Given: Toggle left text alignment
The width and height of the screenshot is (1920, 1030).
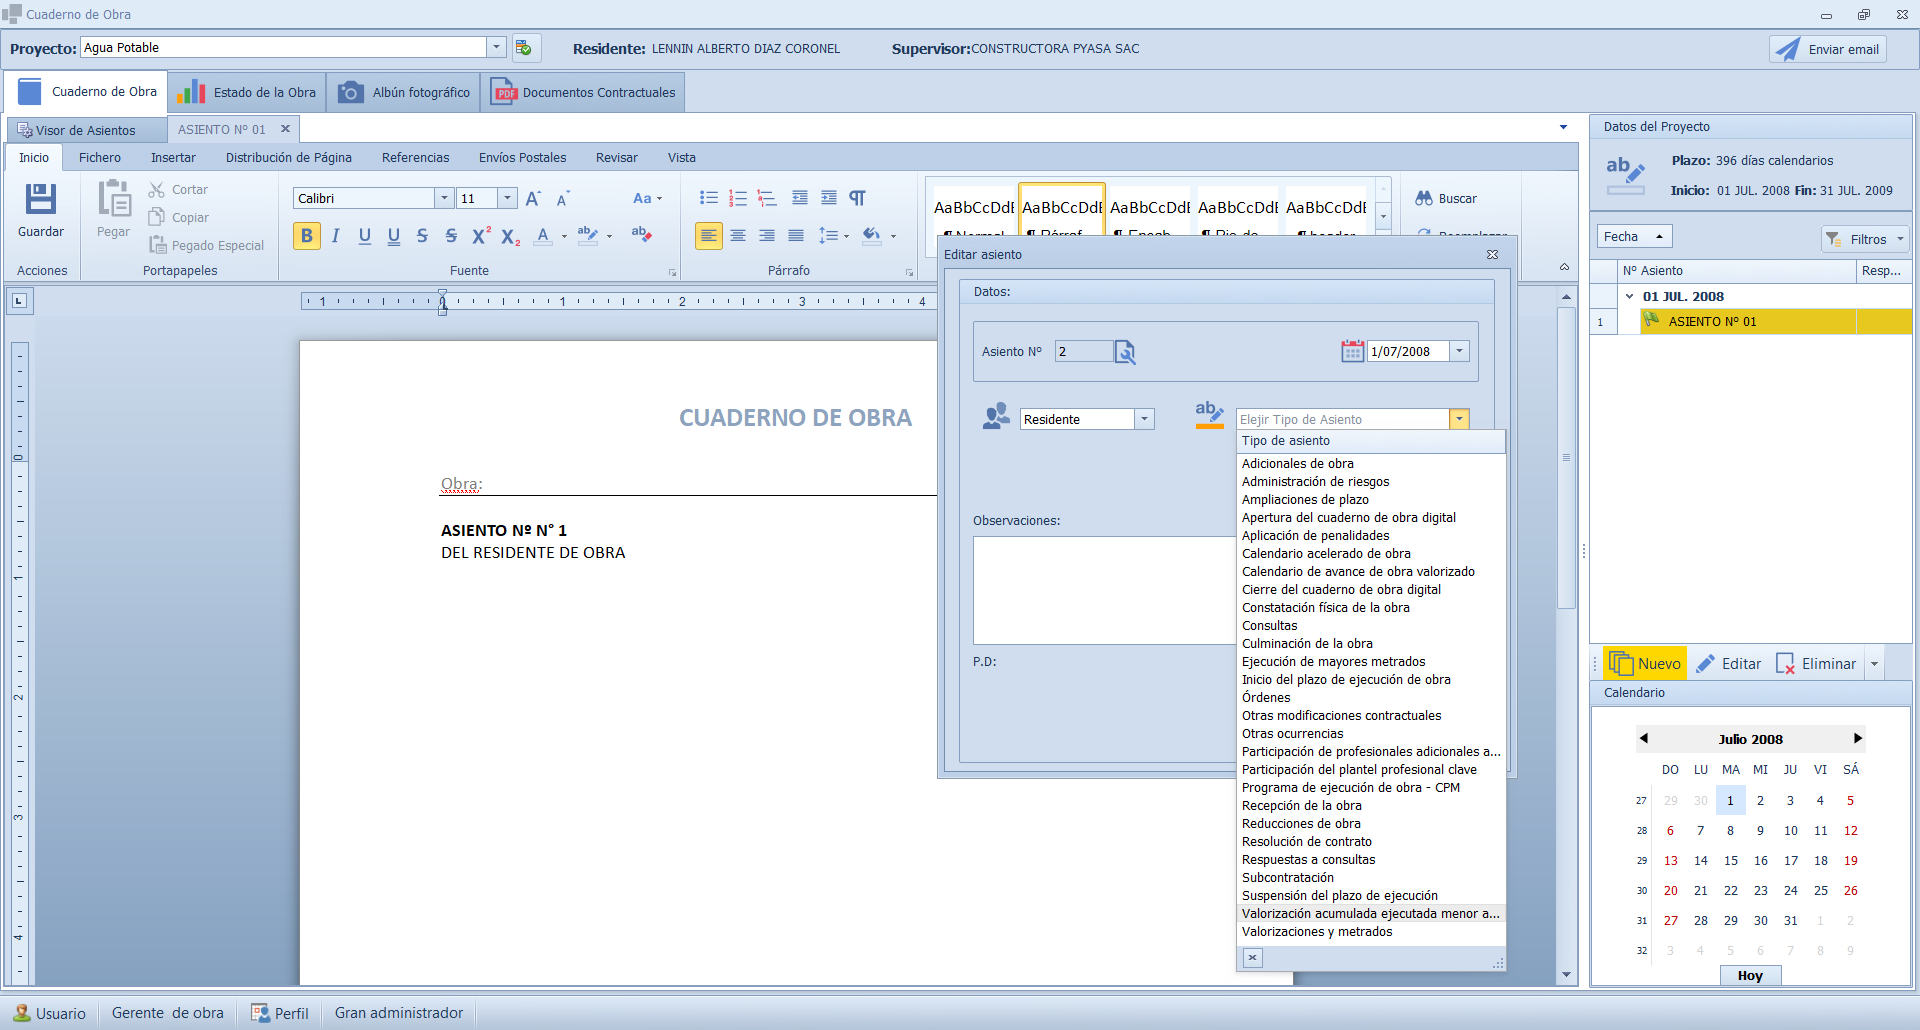Looking at the screenshot, I should (x=708, y=236).
